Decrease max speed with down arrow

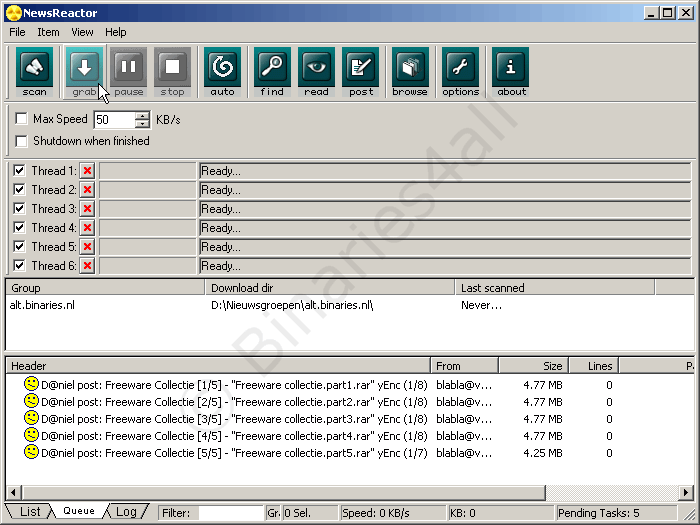point(142,124)
